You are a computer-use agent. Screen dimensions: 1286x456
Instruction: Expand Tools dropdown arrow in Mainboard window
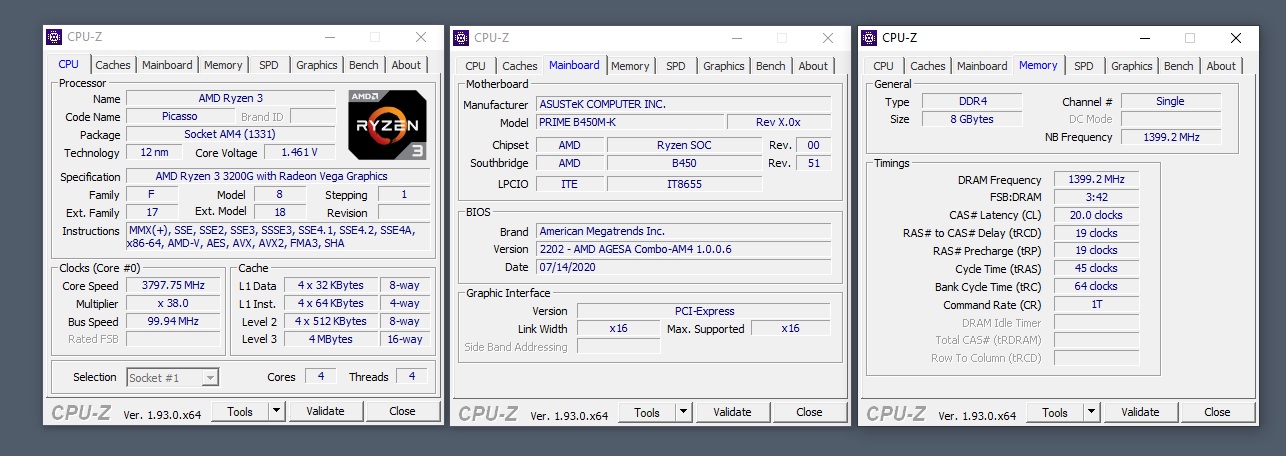684,412
